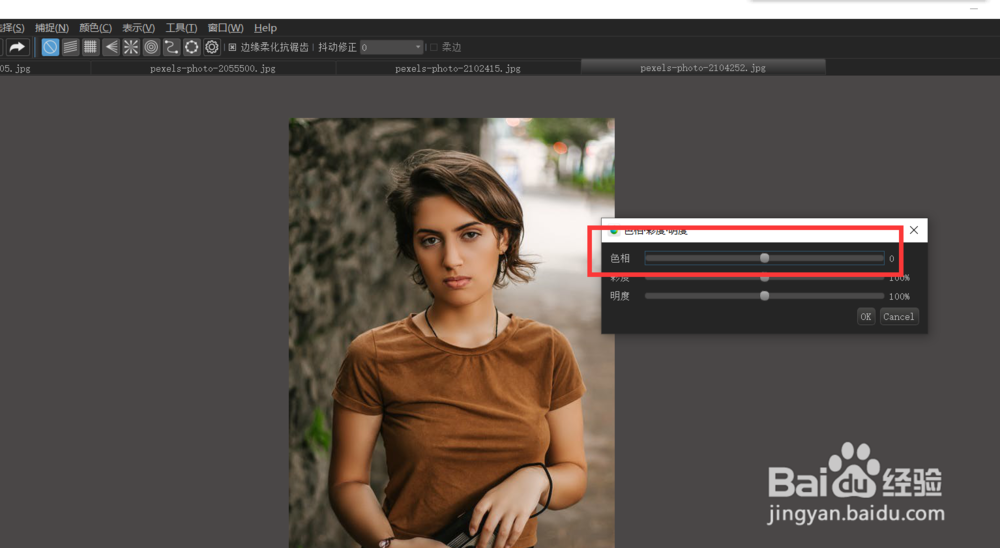Screen dimensions: 1000x548
Task: Click the 彩度 saturation slider track
Action: pos(764,278)
